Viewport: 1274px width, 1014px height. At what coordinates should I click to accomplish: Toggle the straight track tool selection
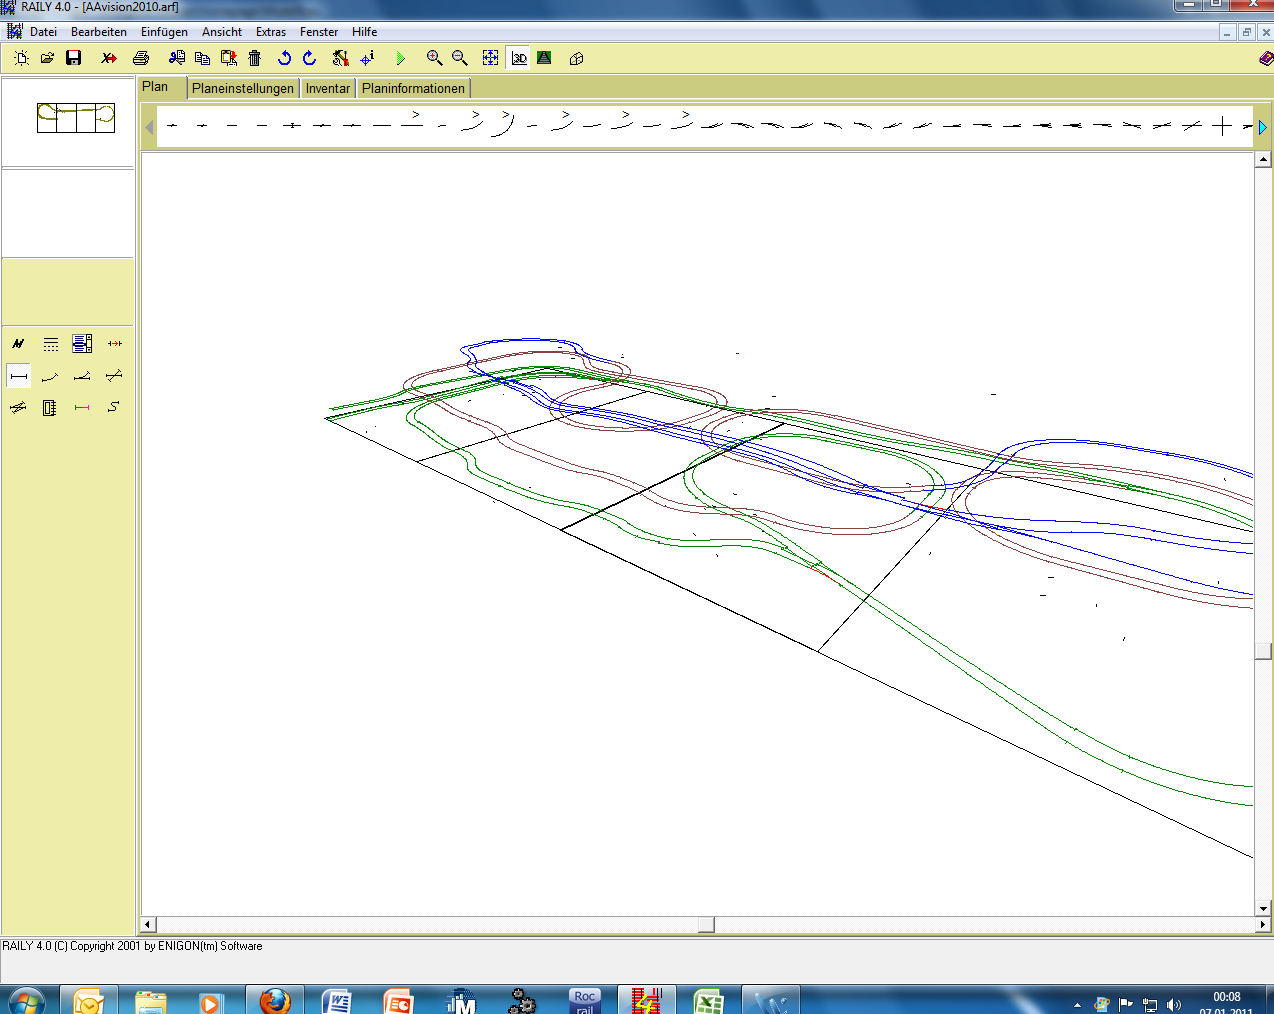(19, 376)
